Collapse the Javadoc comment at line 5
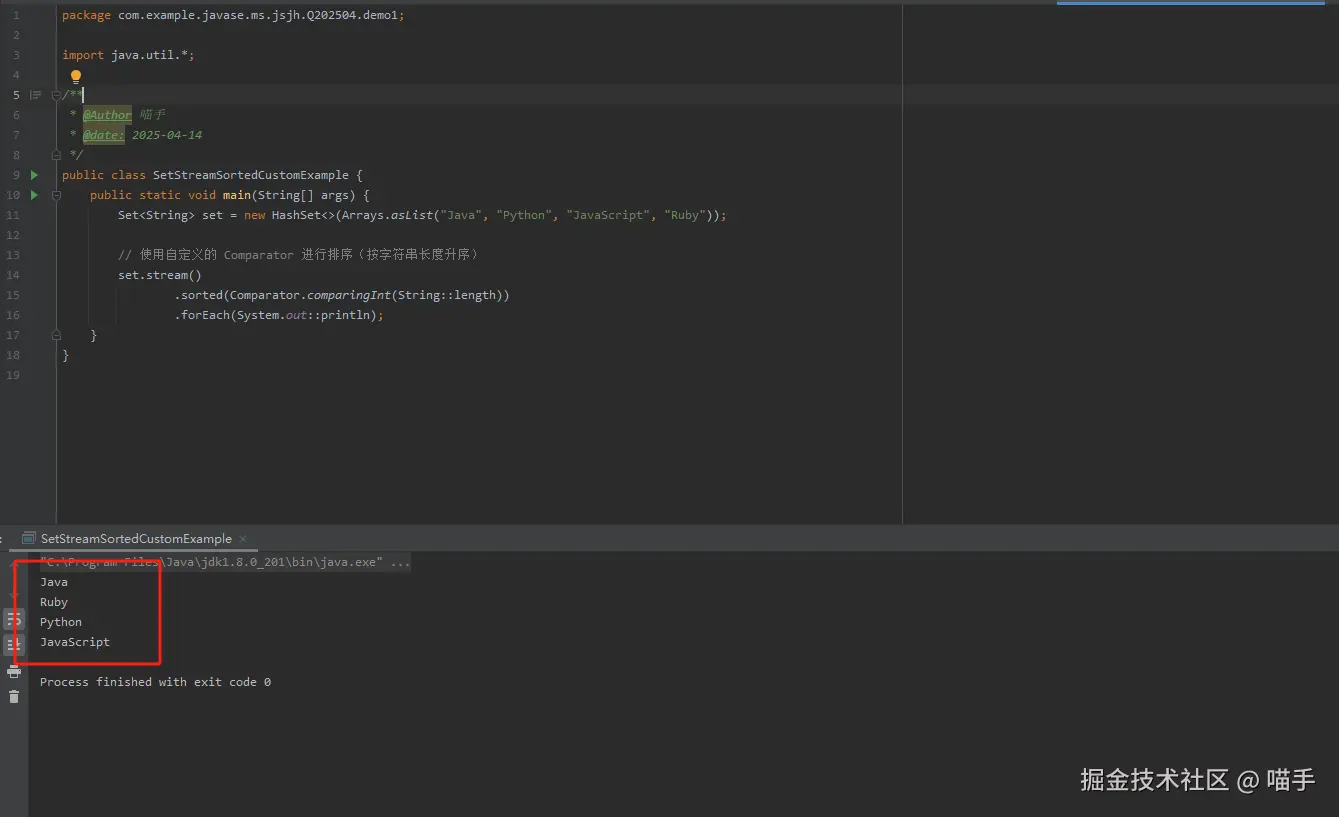 (56, 95)
